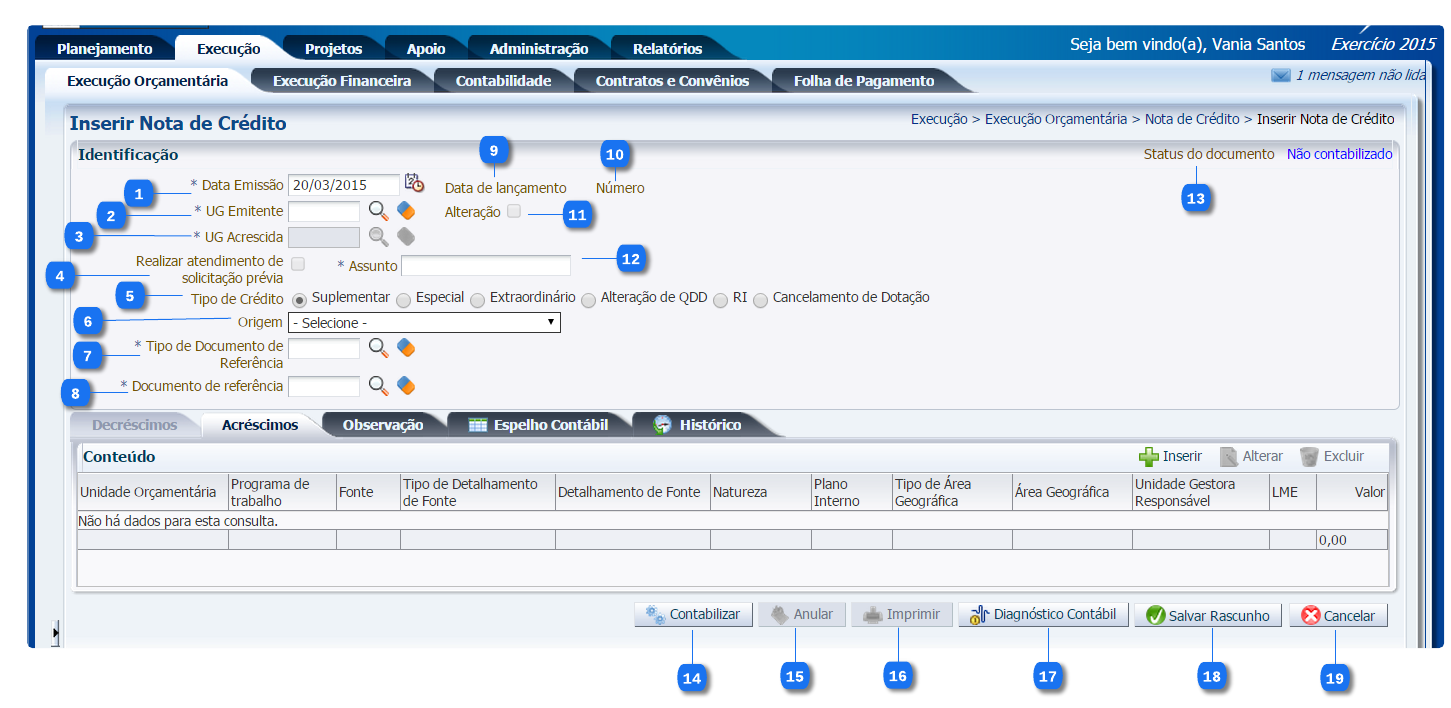Viewport: 1451px width, 708px height.
Task: Click the Salvar Rascunho button
Action: coord(1208,616)
